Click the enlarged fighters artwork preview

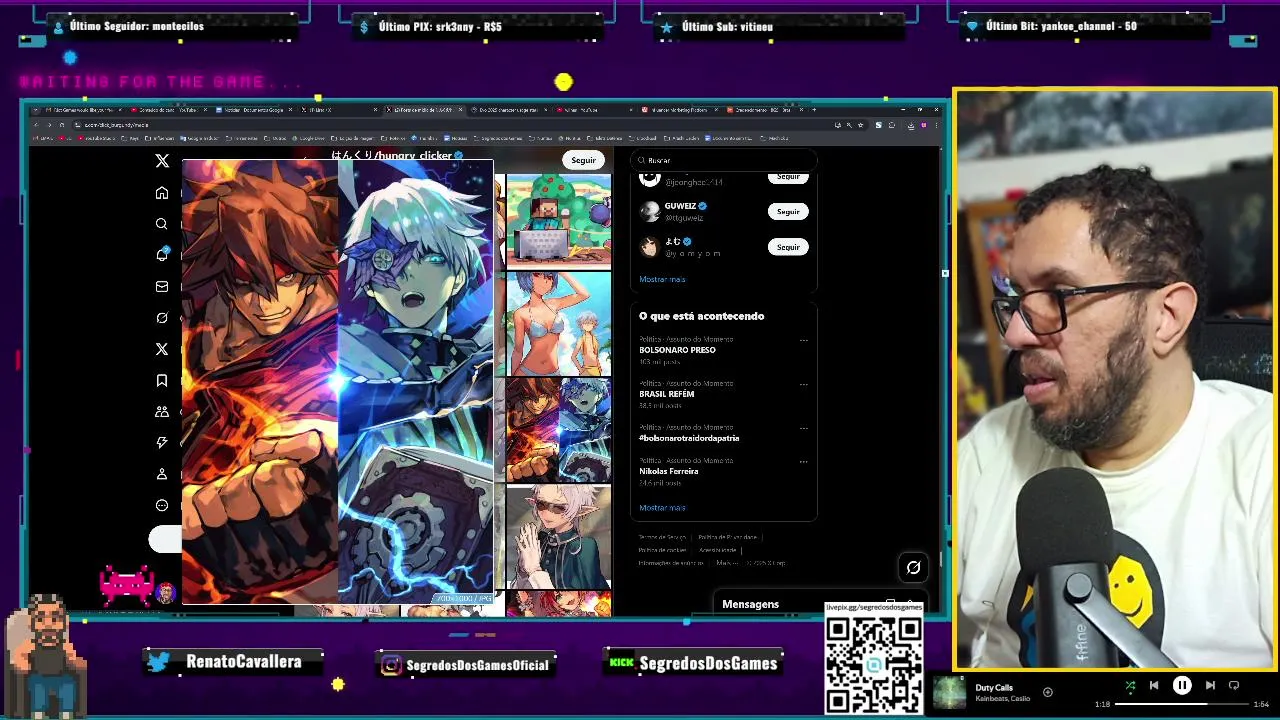(x=338, y=382)
